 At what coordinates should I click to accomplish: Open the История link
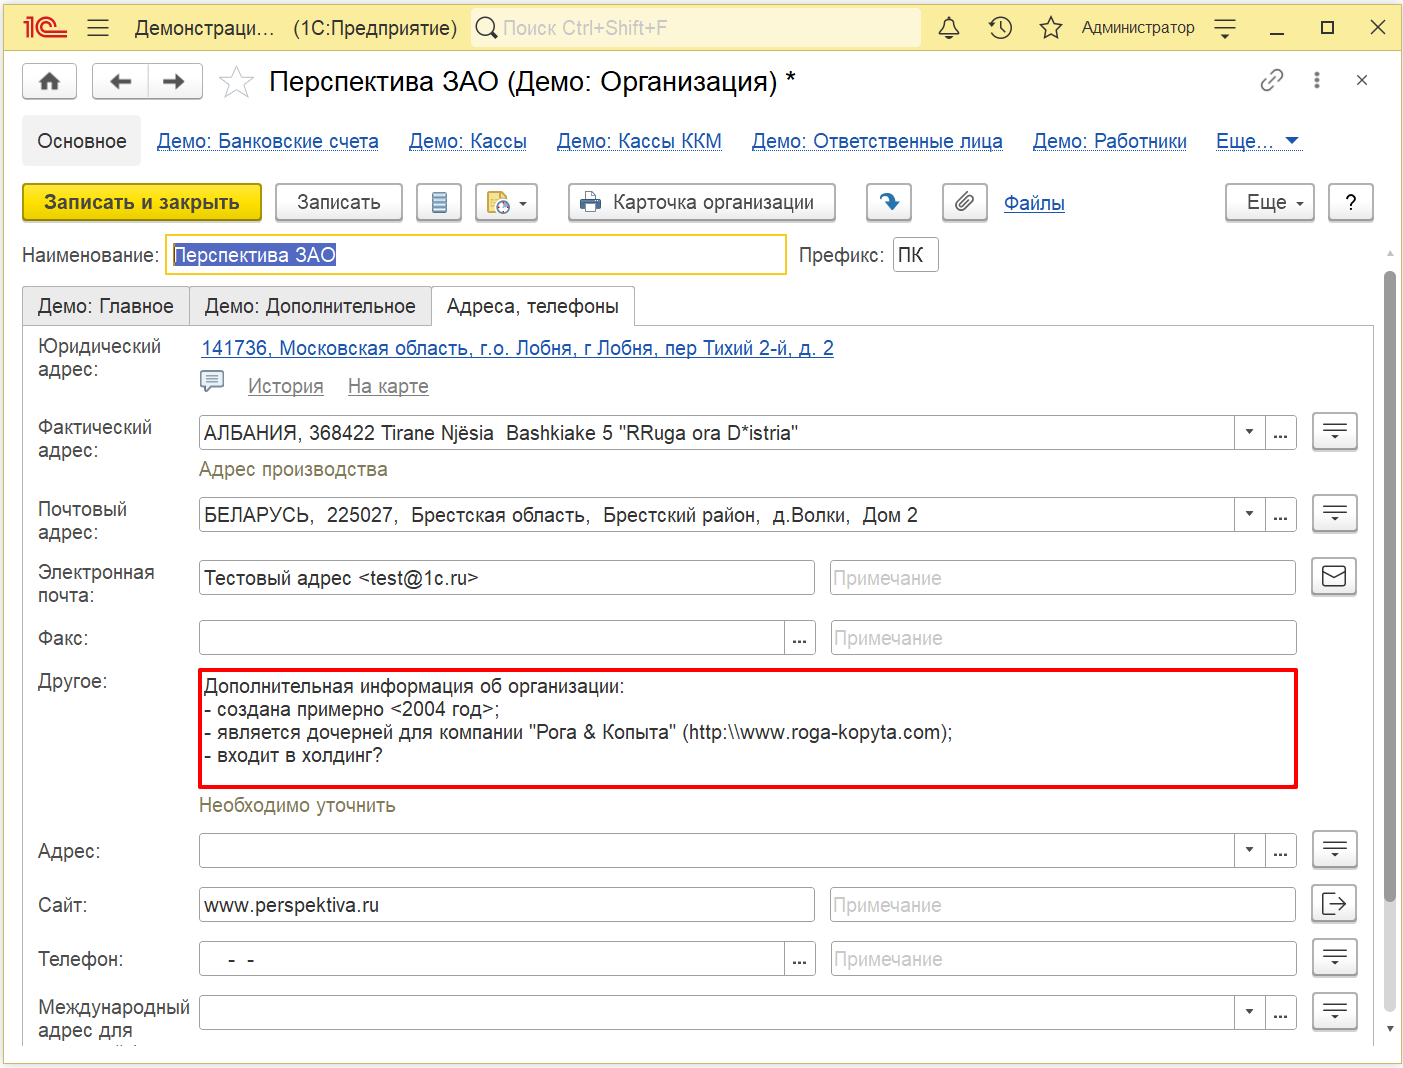click(x=286, y=386)
